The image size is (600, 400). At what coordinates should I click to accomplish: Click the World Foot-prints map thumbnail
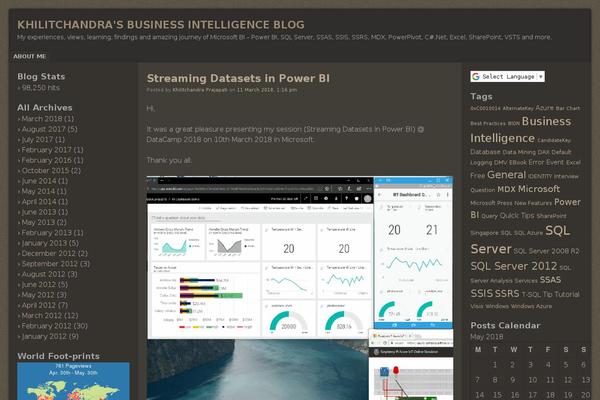point(73,381)
